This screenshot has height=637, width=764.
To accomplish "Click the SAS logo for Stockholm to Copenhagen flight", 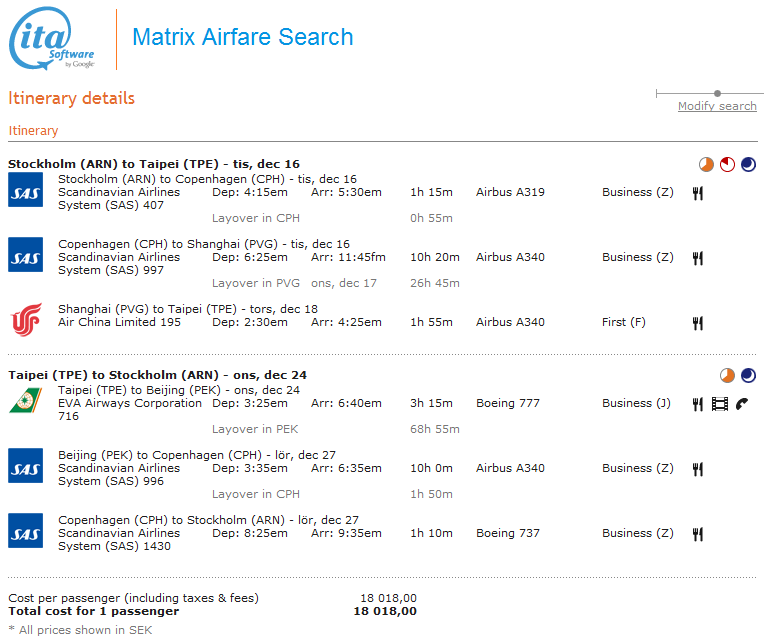I will pos(25,190).
